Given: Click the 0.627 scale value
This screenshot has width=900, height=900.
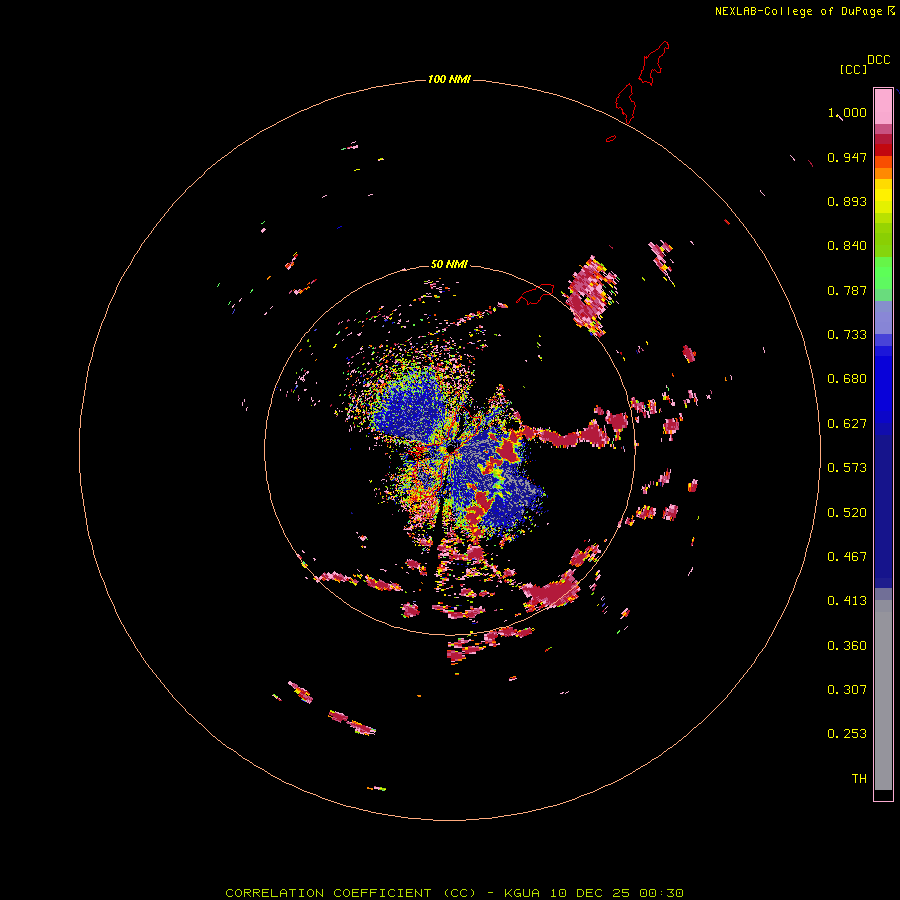Looking at the screenshot, I should click(x=847, y=424).
